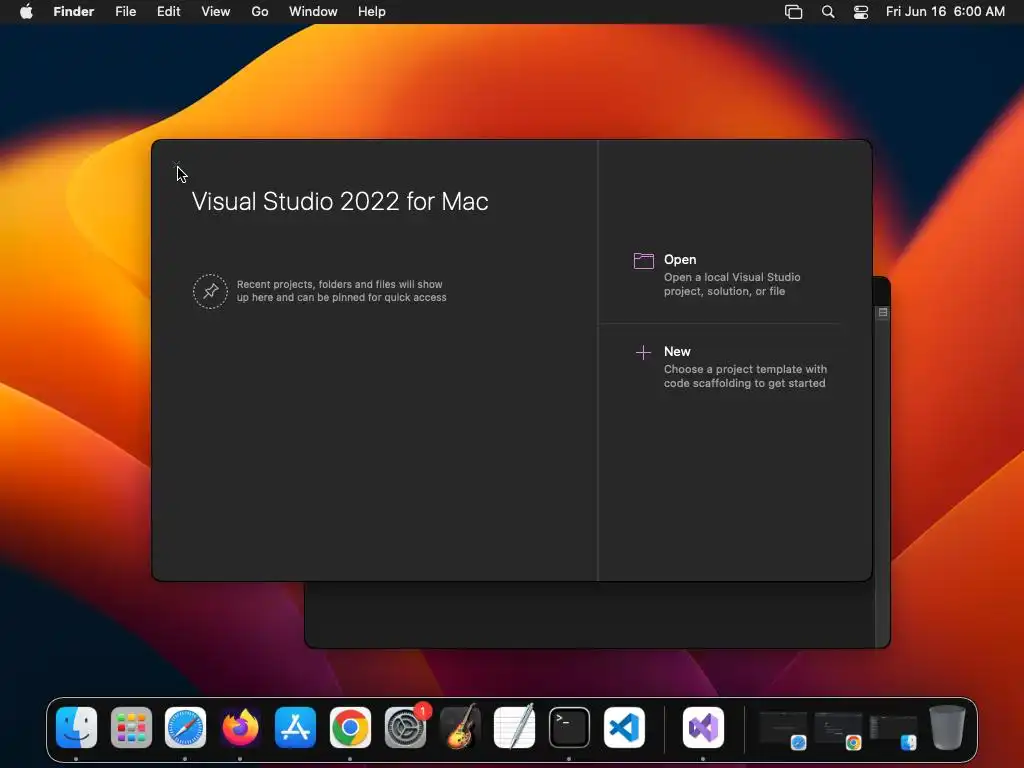Create a New project from template

pyautogui.click(x=731, y=367)
